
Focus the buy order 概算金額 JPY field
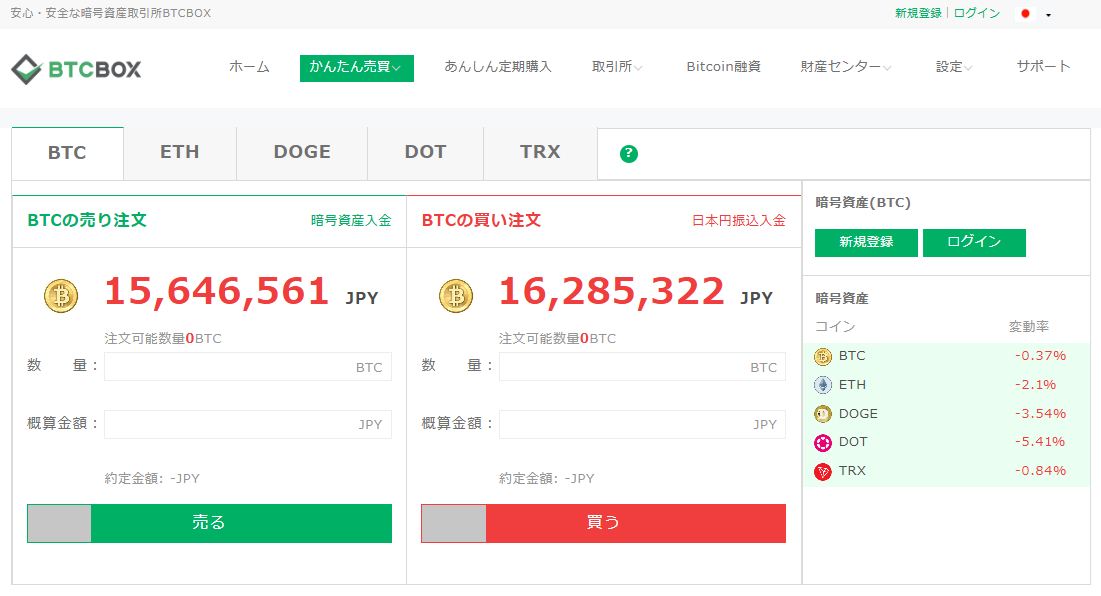(642, 424)
